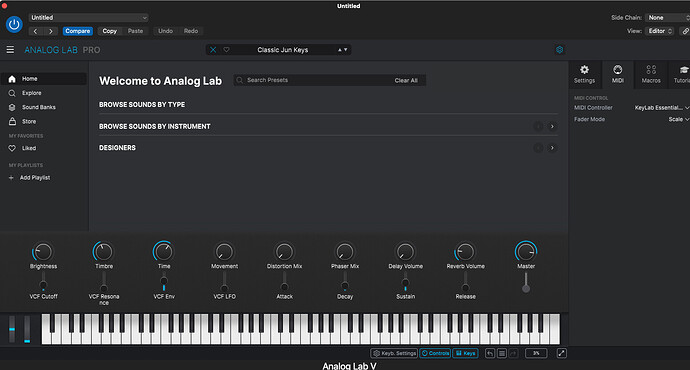
Task: Close the preset with the X icon
Action: (213, 50)
